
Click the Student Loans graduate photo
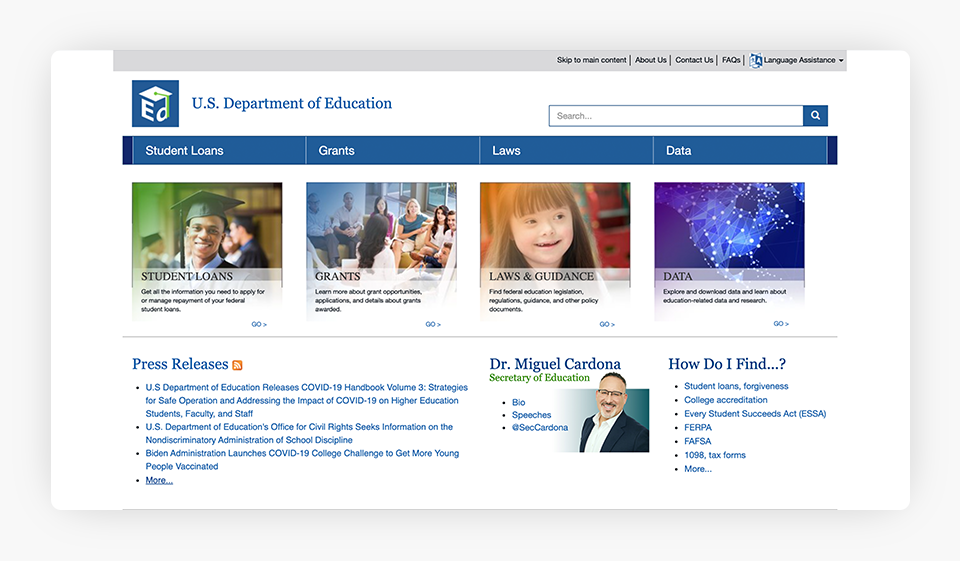207,225
